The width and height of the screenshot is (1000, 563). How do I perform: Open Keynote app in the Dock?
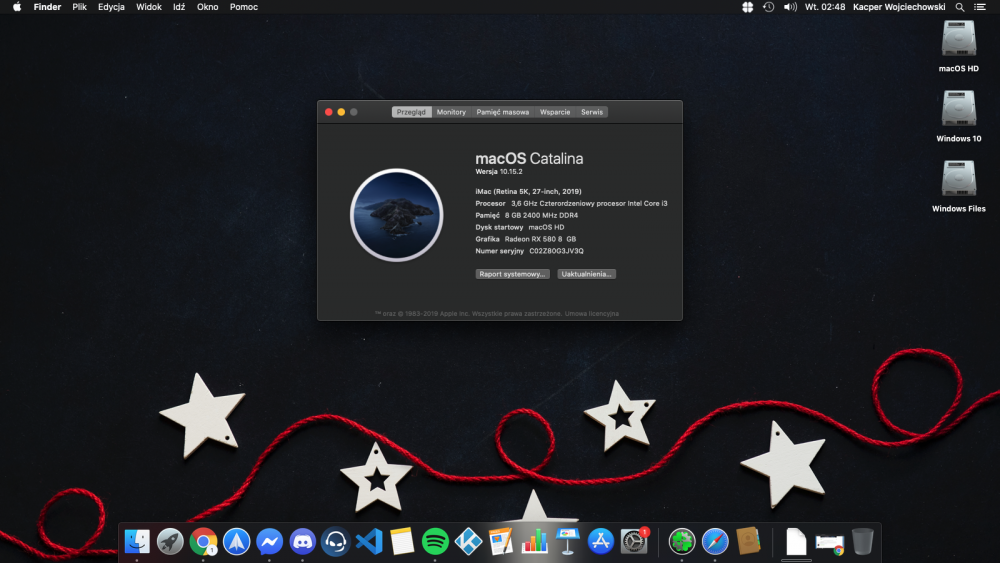568,542
